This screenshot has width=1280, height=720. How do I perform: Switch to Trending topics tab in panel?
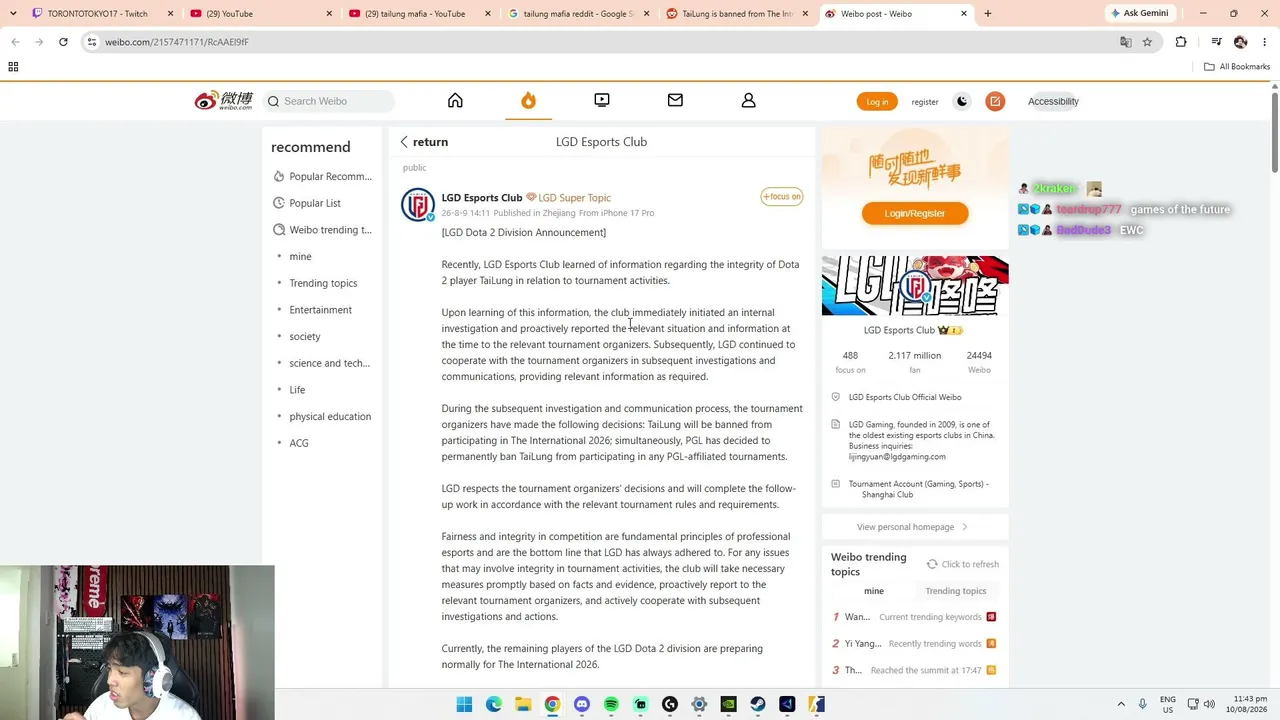[x=956, y=591]
